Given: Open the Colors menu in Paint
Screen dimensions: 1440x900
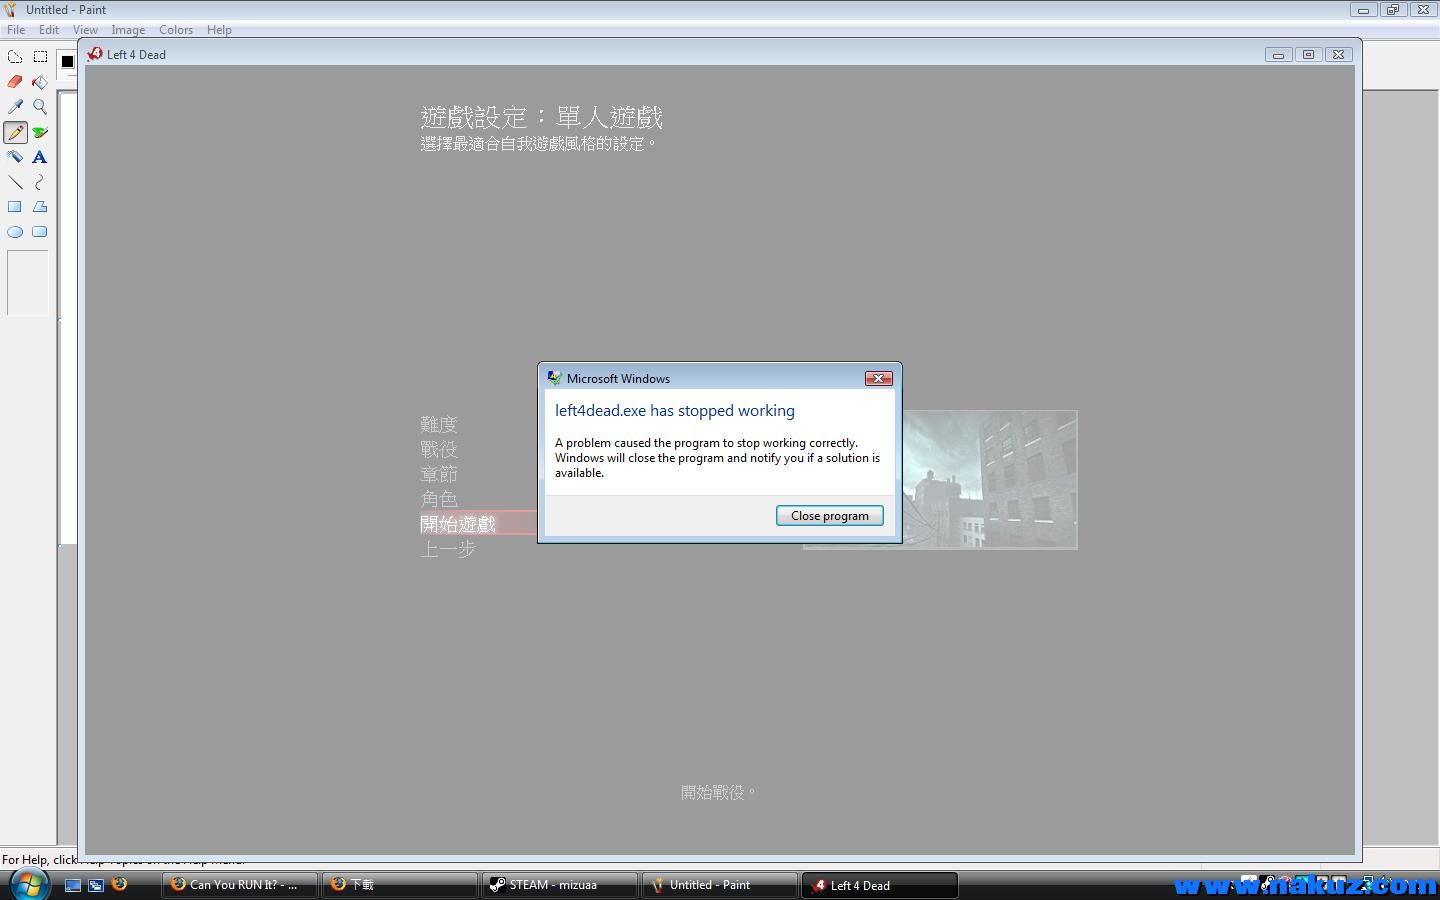Looking at the screenshot, I should [x=176, y=30].
